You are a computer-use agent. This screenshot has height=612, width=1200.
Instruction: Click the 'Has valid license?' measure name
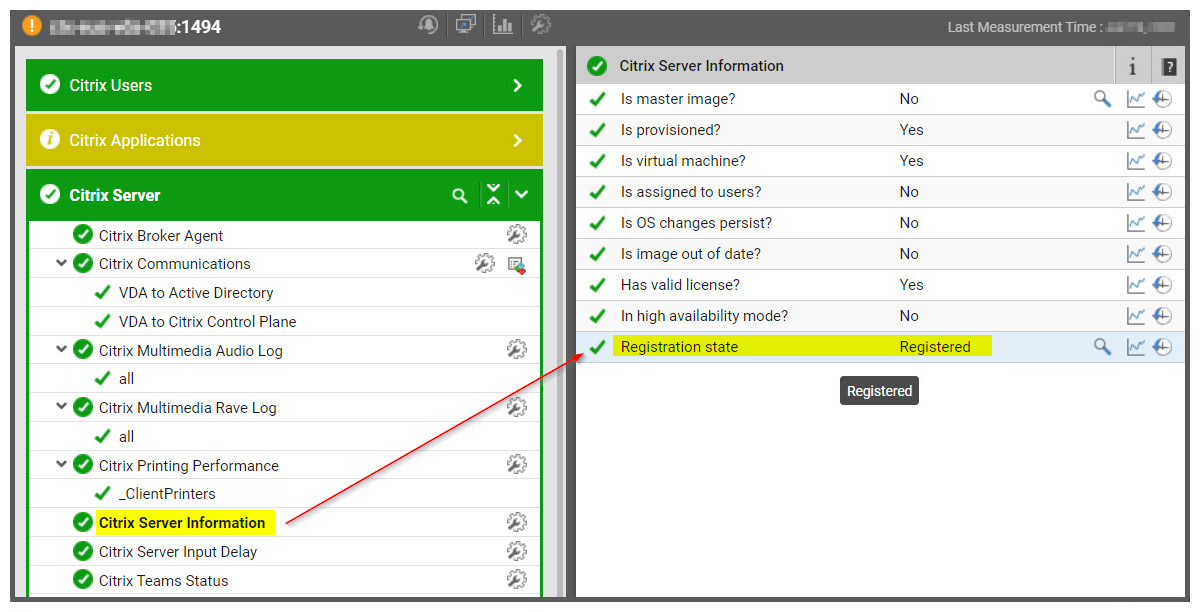pos(680,285)
